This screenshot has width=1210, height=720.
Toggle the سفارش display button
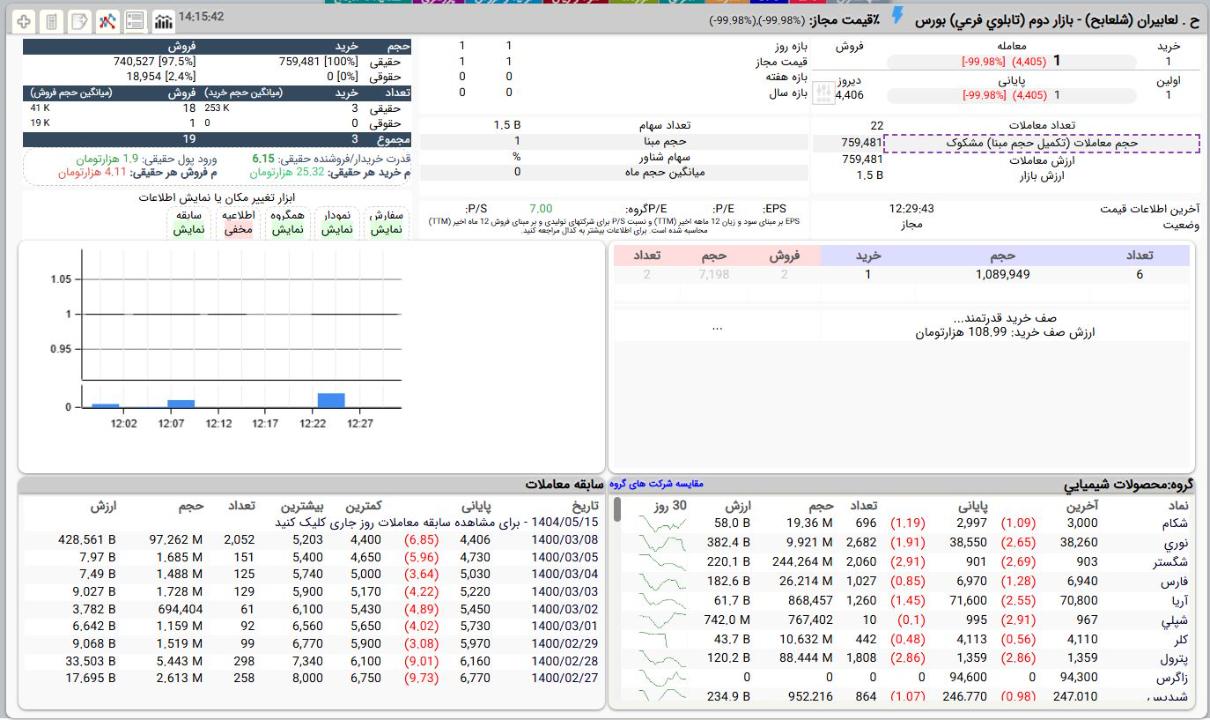tap(387, 222)
